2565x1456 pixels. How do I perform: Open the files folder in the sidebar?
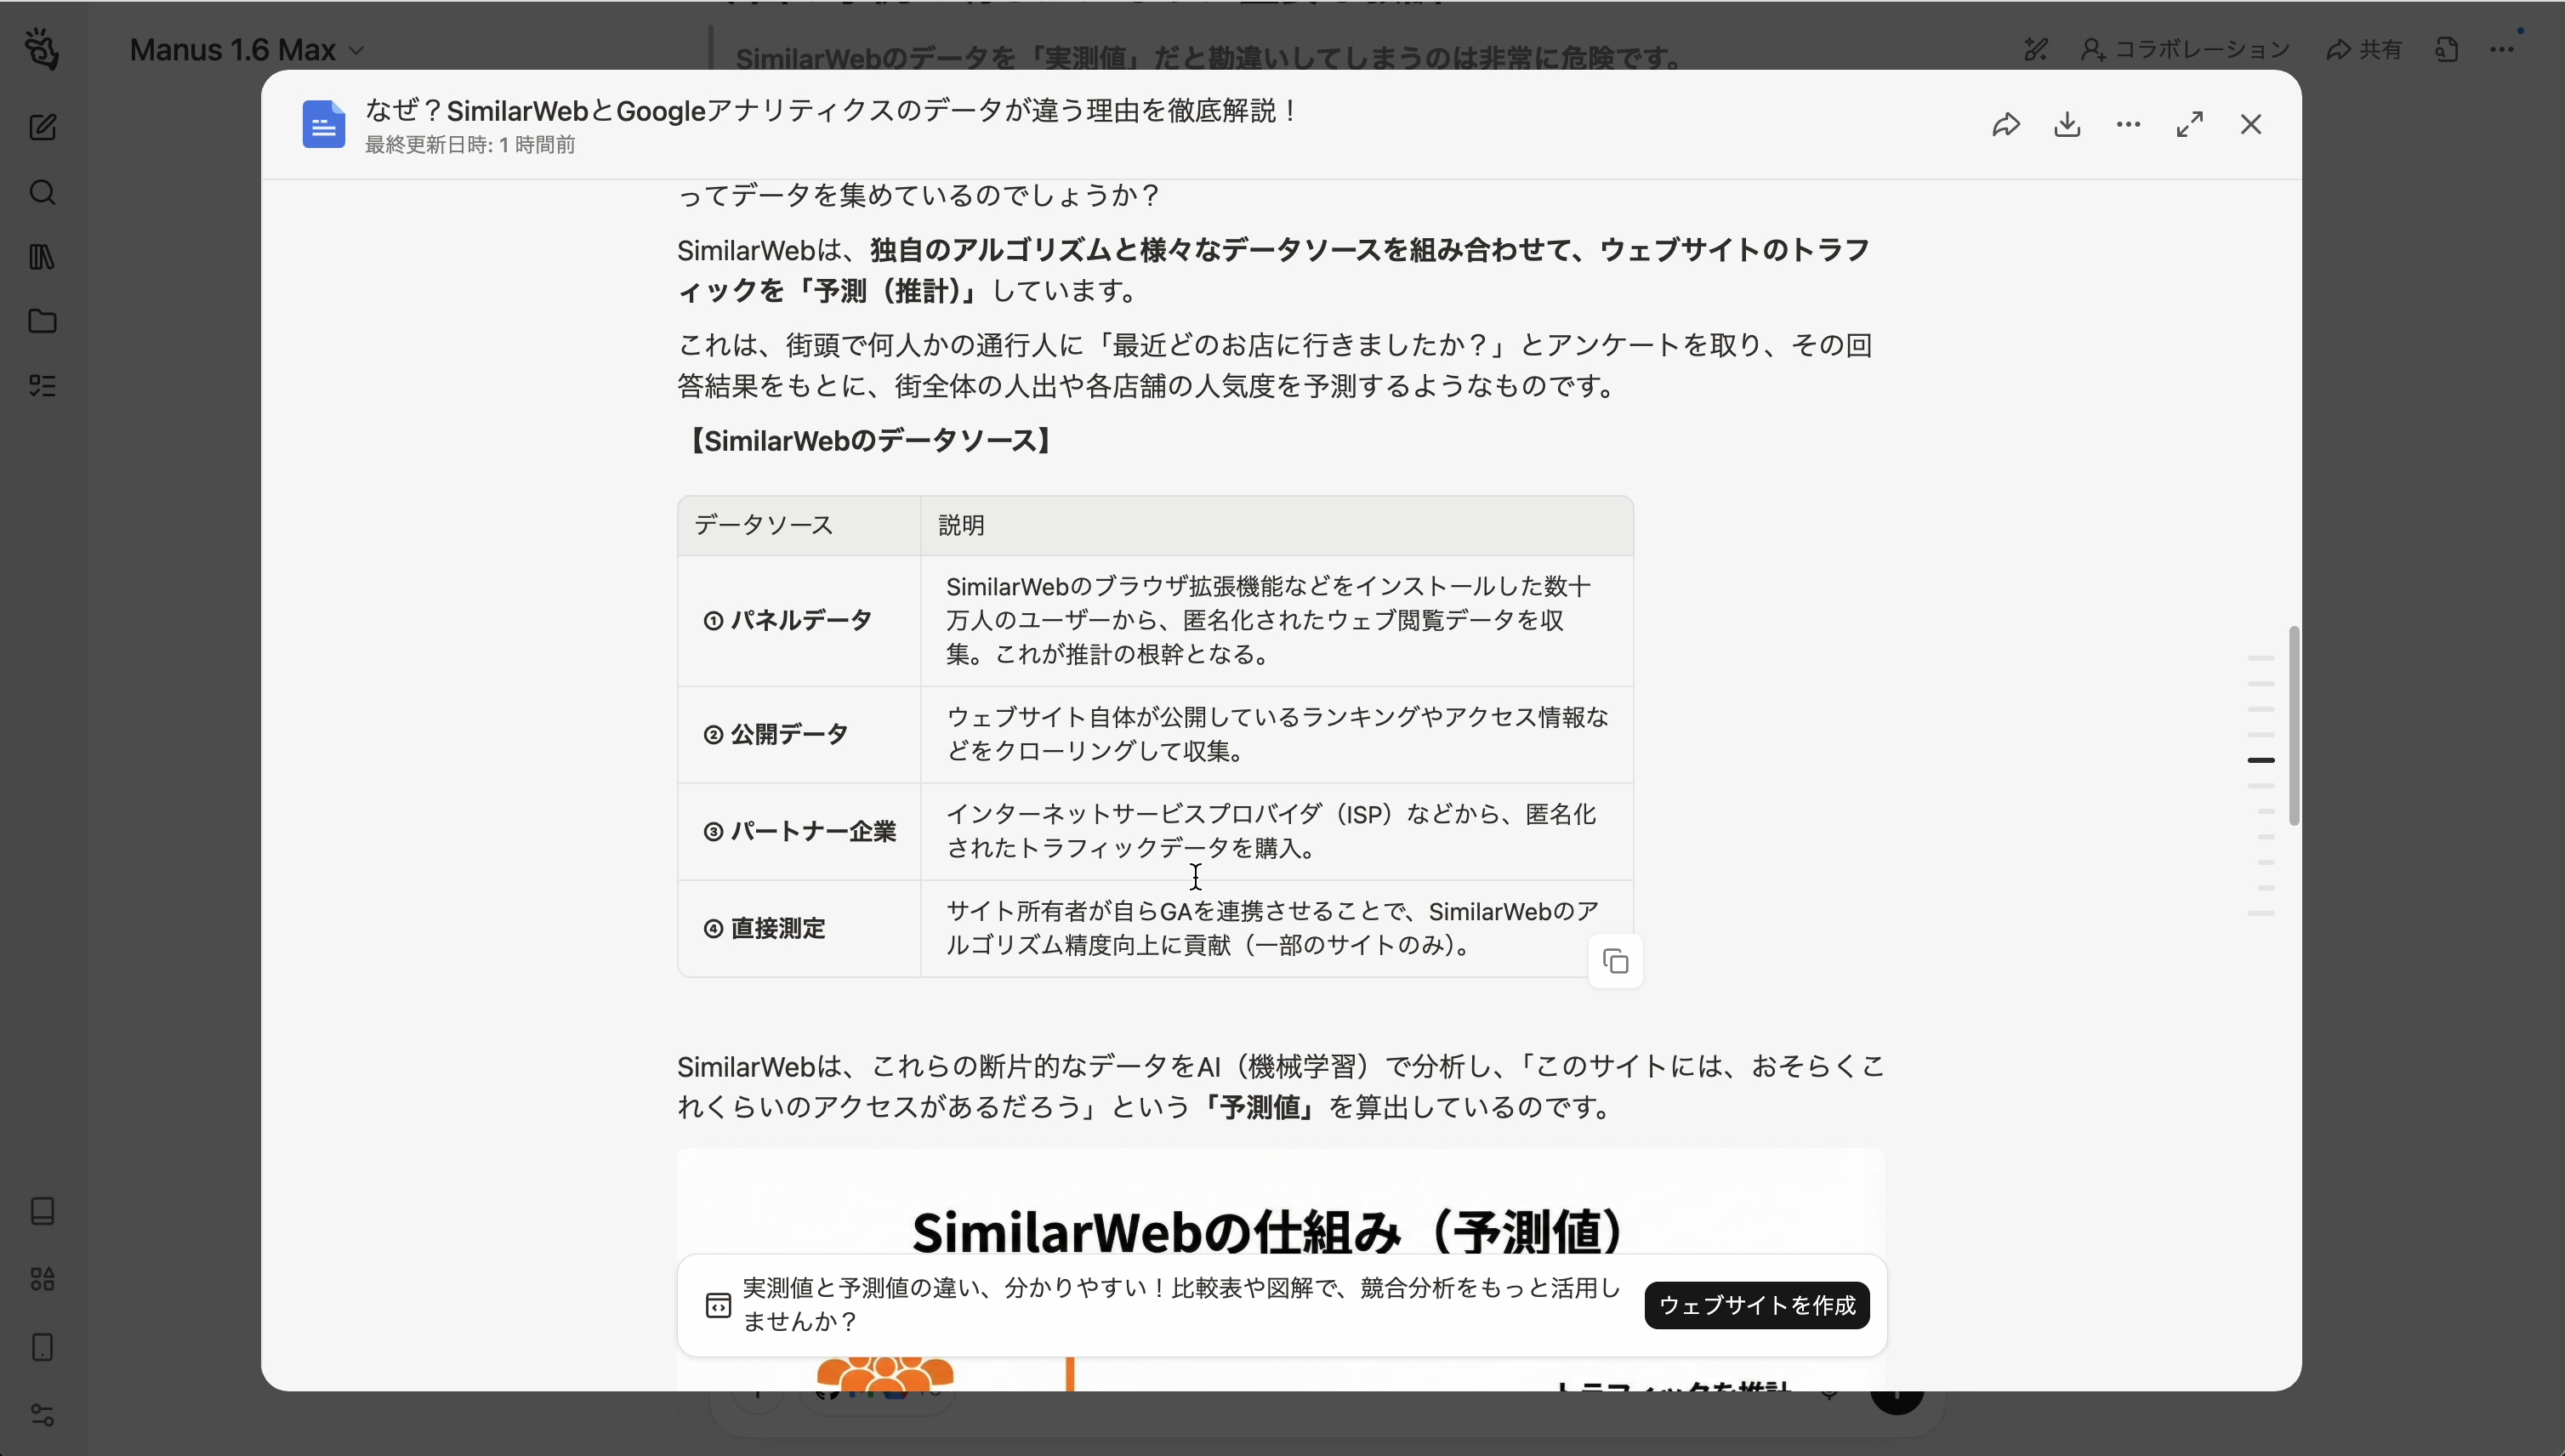[42, 321]
